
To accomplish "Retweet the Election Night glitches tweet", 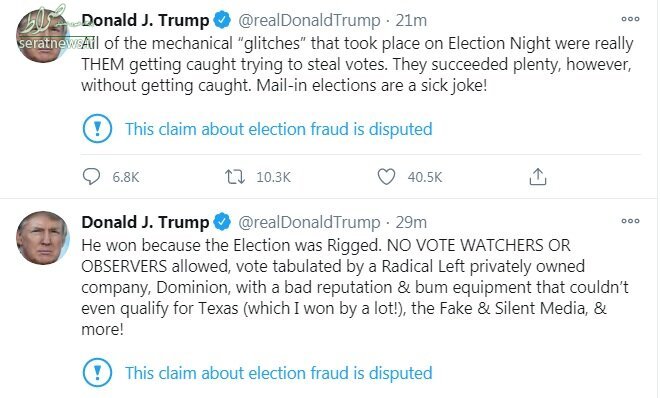I will [x=234, y=177].
